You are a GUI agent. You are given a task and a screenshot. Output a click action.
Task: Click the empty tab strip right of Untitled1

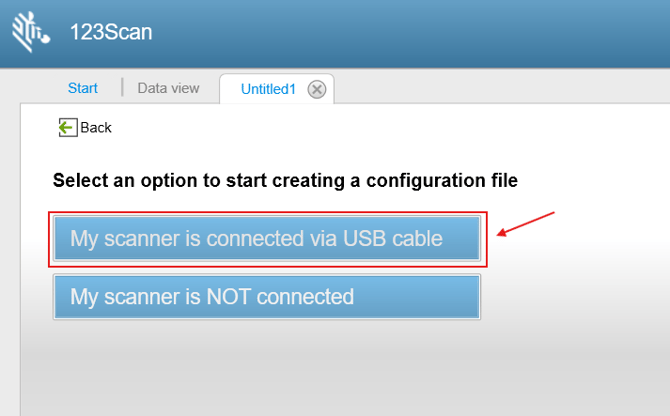coord(500,88)
